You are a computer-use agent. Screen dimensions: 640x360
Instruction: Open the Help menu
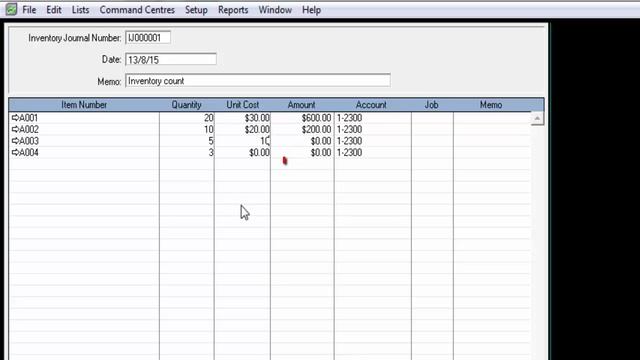[311, 10]
